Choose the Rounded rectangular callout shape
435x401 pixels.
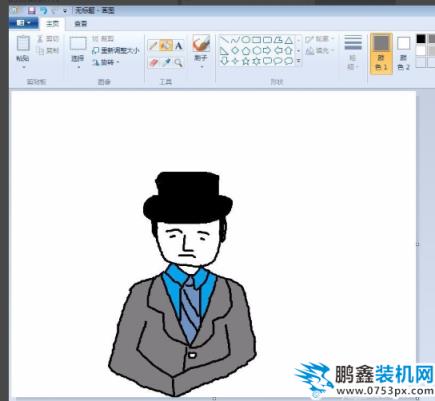(267, 61)
